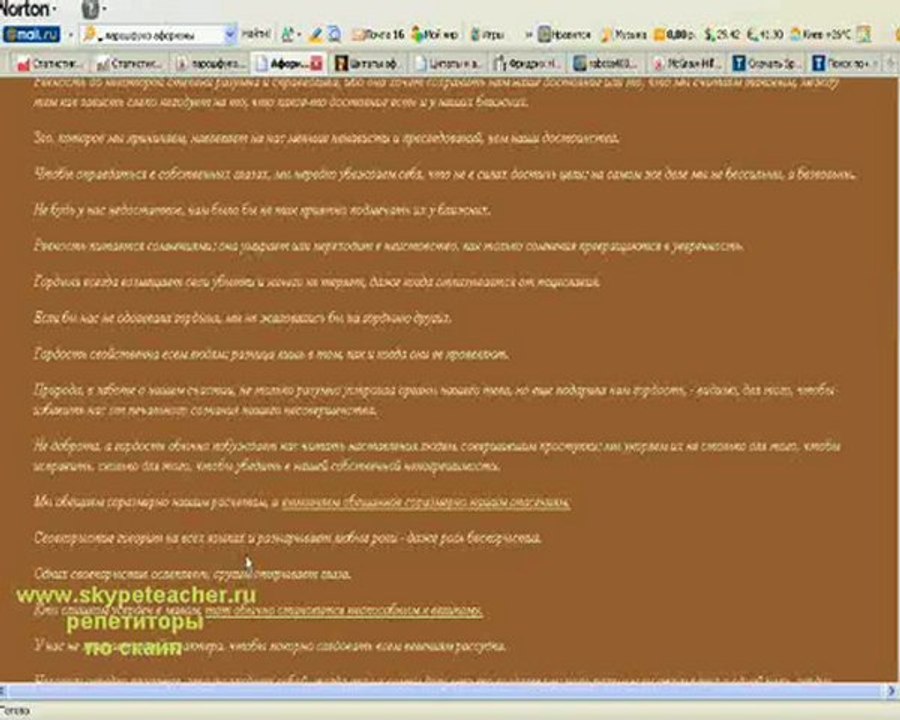The width and height of the screenshot is (900, 720).
Task: Switch to the Поиск по tab
Action: [845, 63]
